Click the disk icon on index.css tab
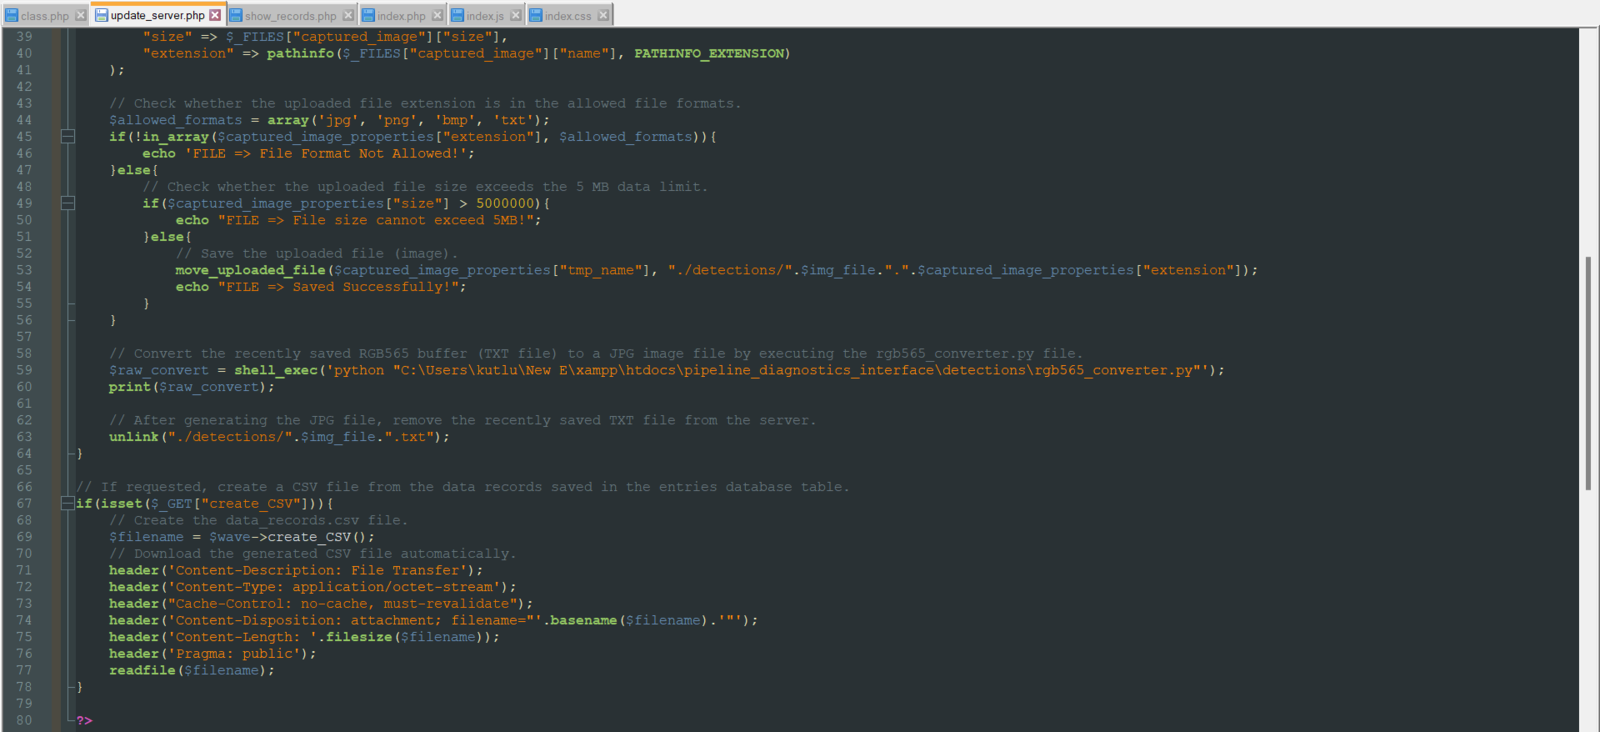 [535, 15]
